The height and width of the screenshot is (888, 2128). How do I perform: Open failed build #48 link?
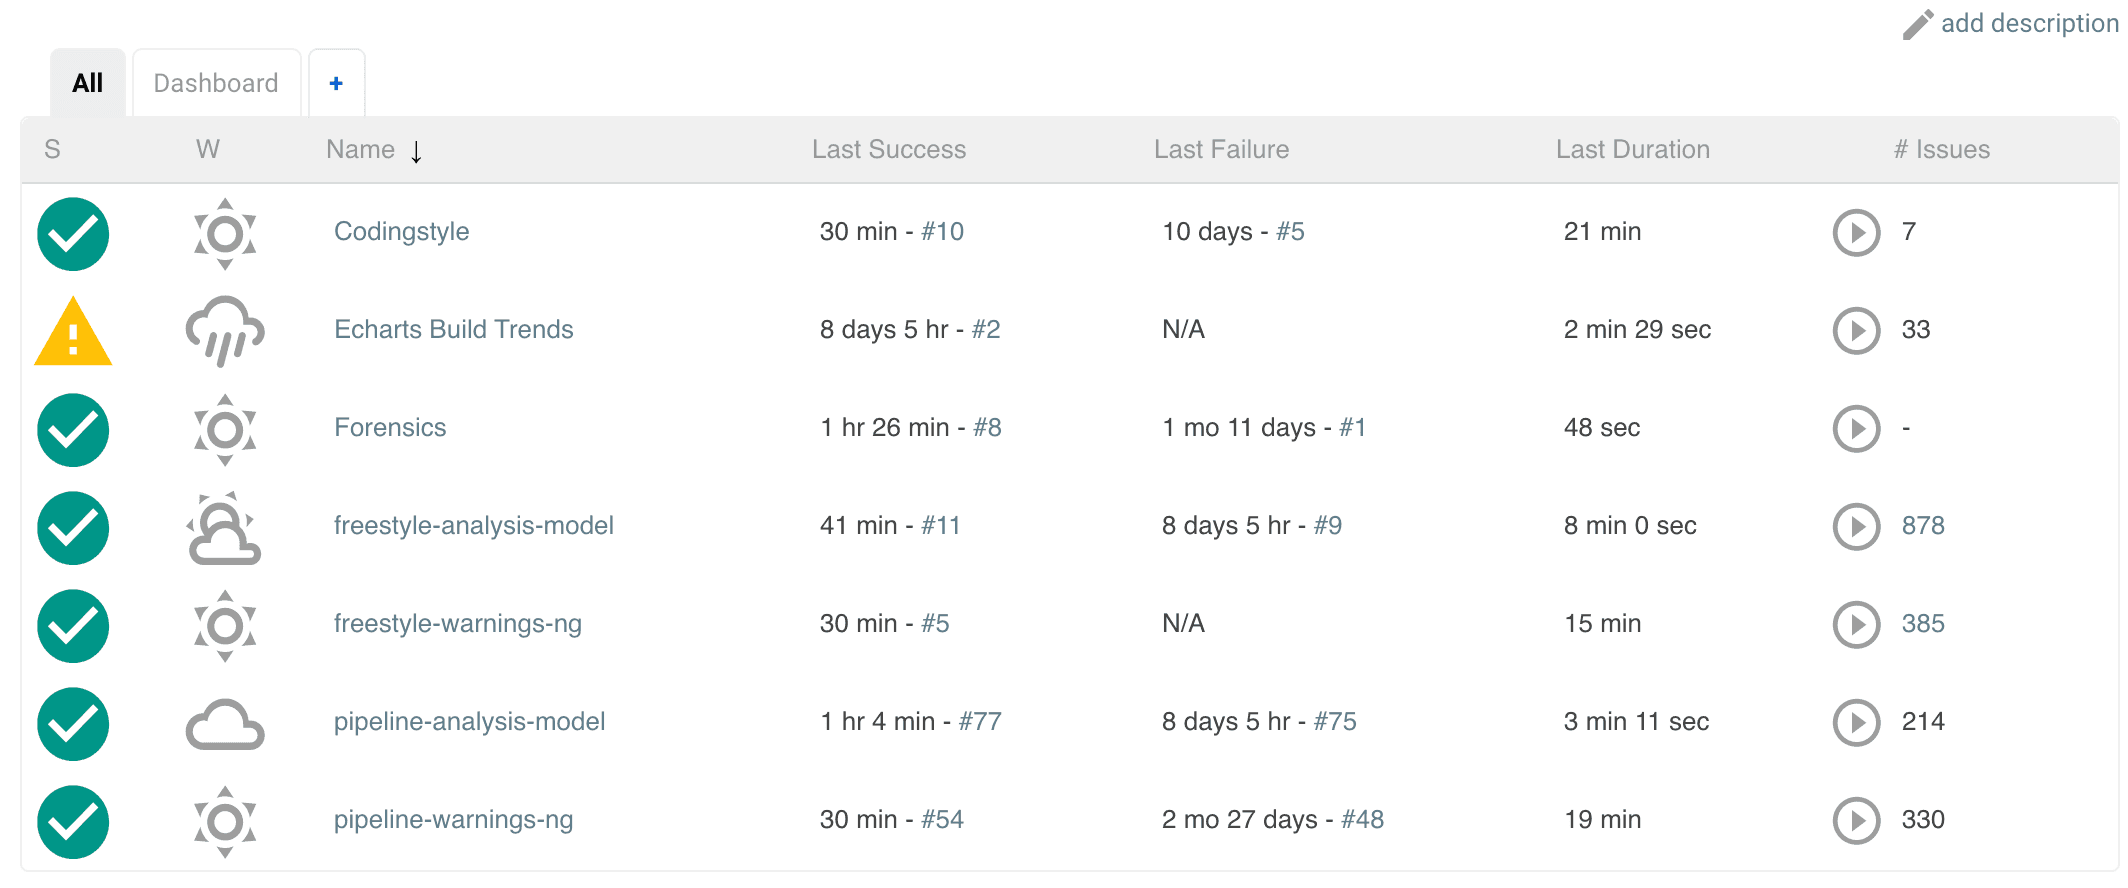1362,820
